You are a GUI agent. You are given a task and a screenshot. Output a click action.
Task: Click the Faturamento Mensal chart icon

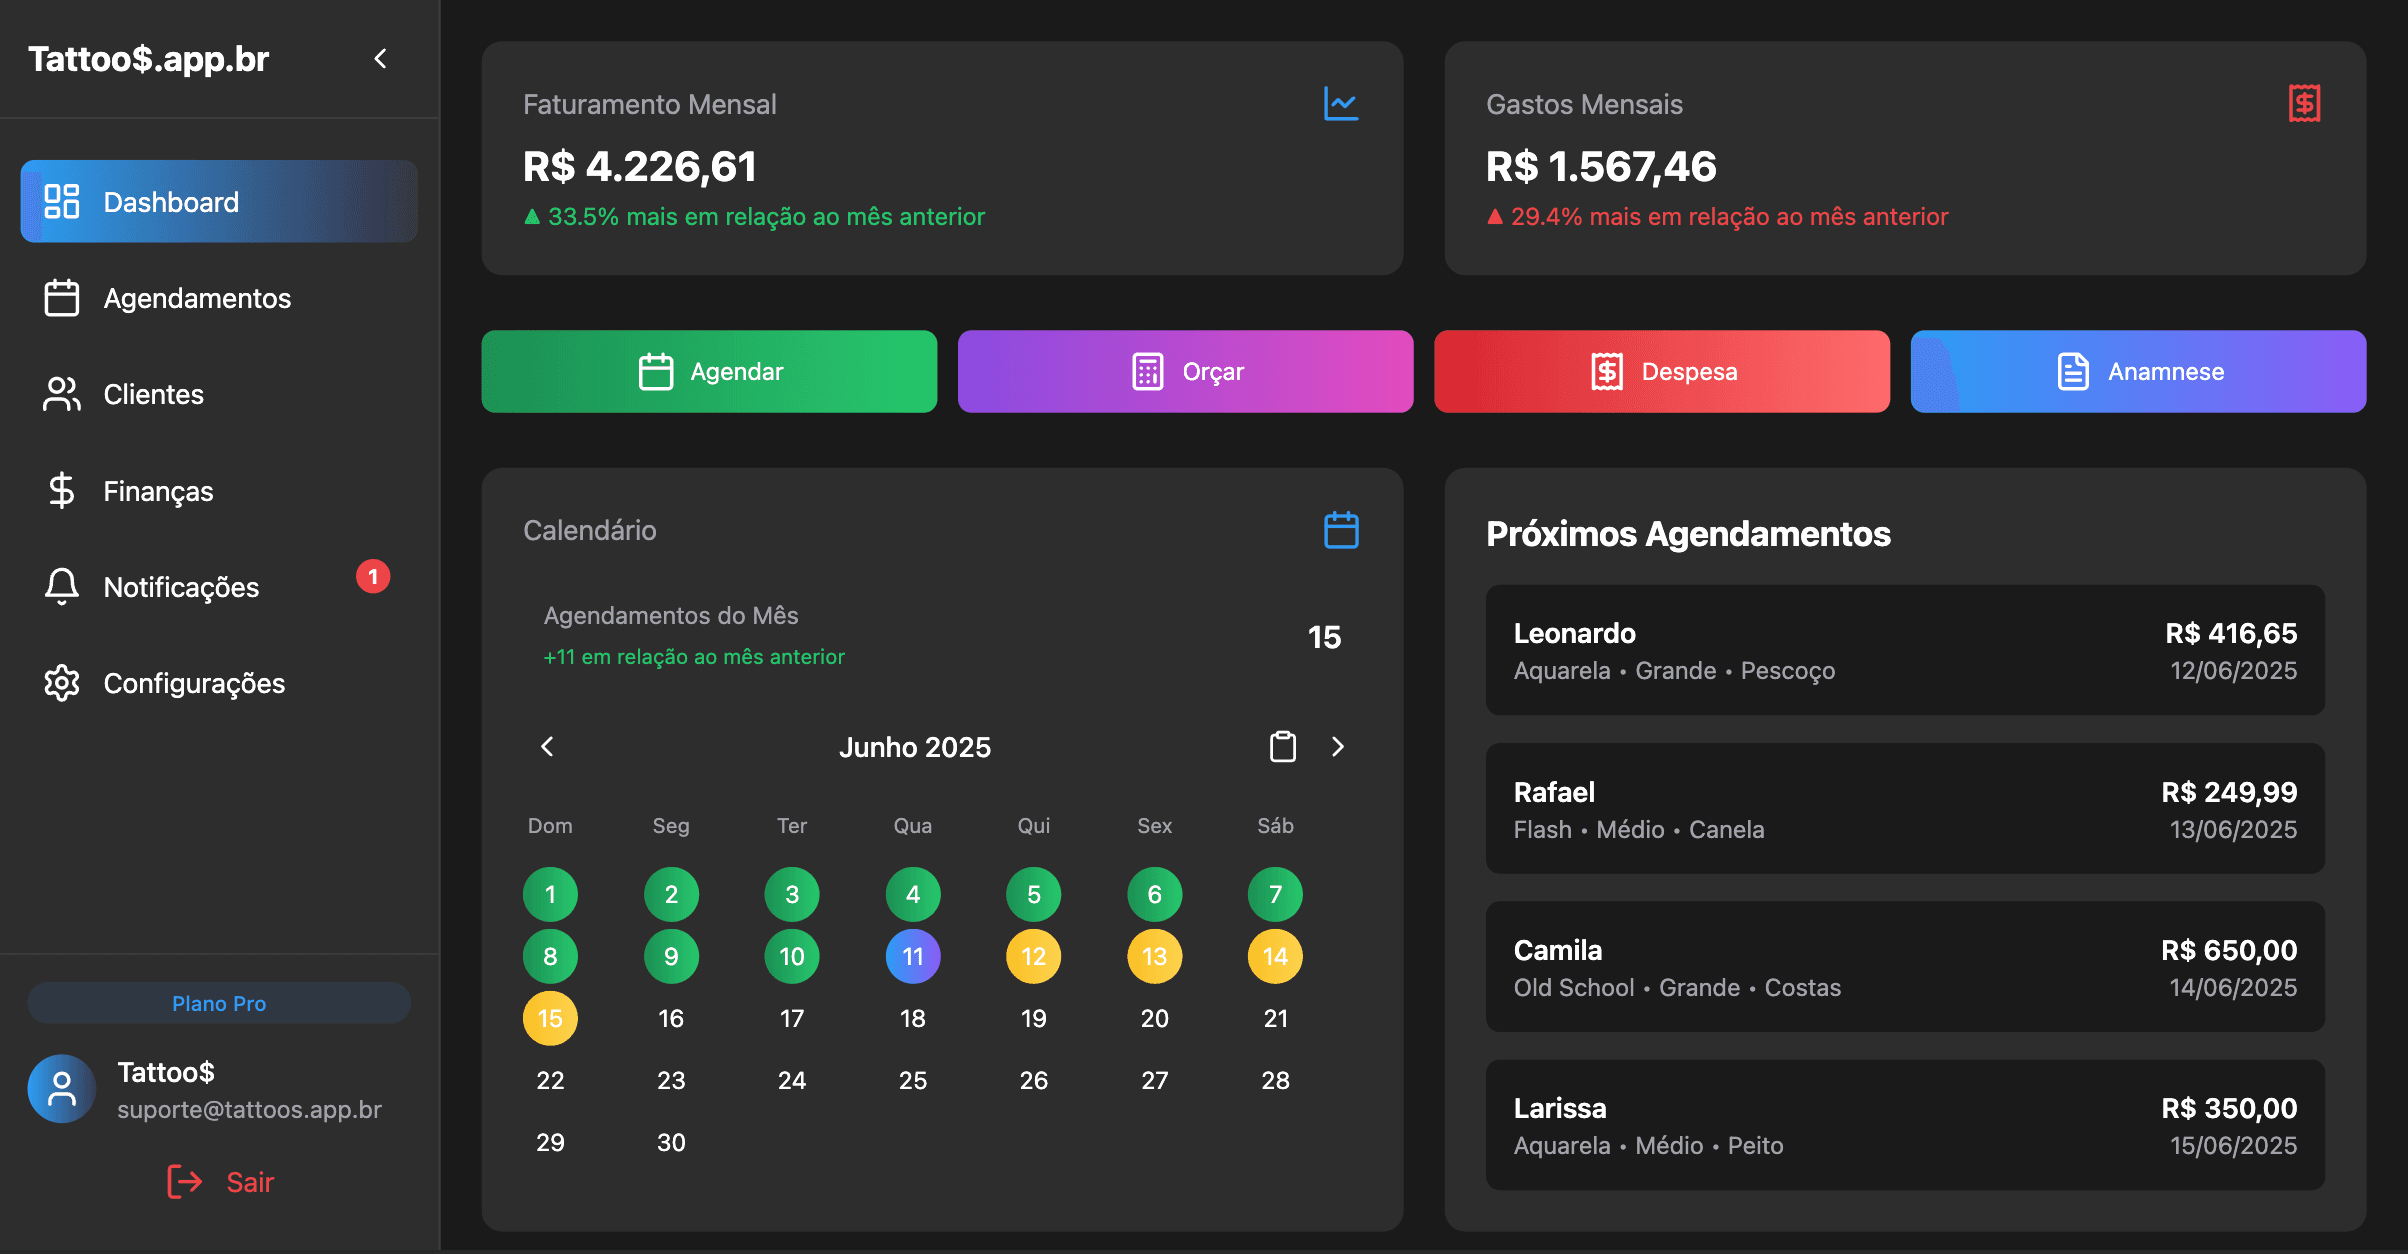pos(1340,104)
